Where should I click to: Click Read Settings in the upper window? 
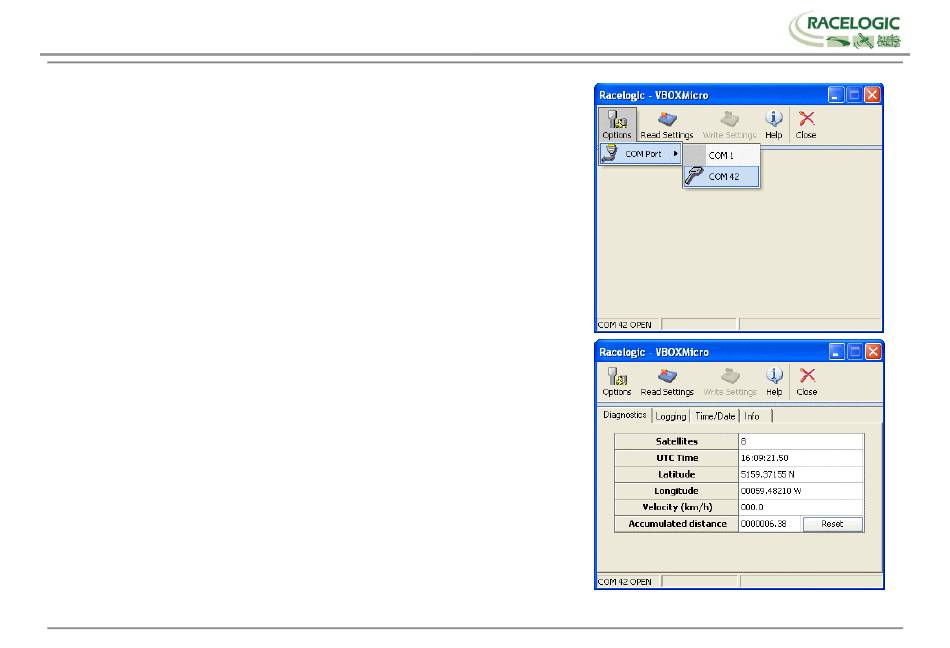click(x=666, y=125)
